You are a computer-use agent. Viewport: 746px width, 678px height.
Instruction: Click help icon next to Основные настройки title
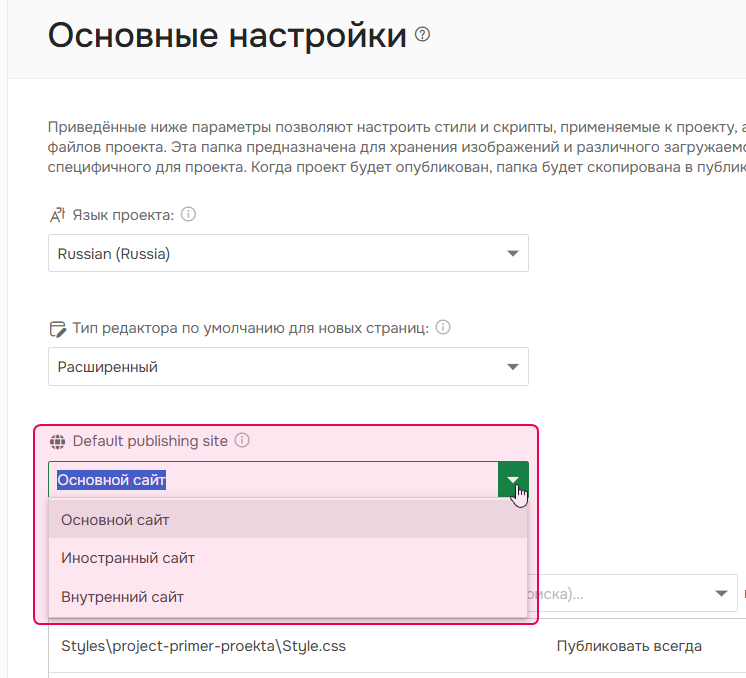[x=422, y=35]
